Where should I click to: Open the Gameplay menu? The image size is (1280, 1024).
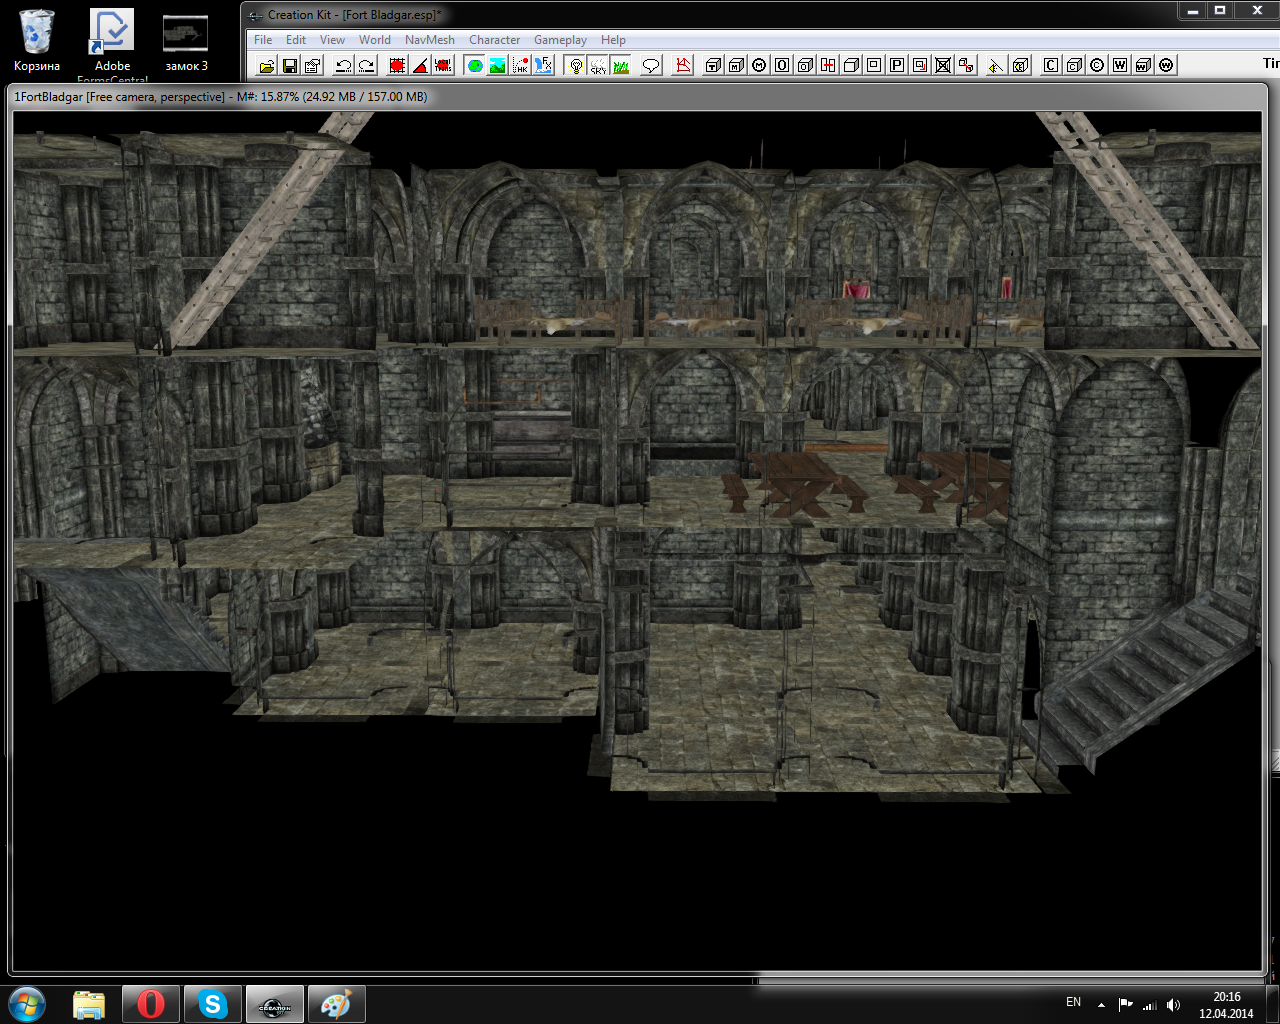pos(560,40)
